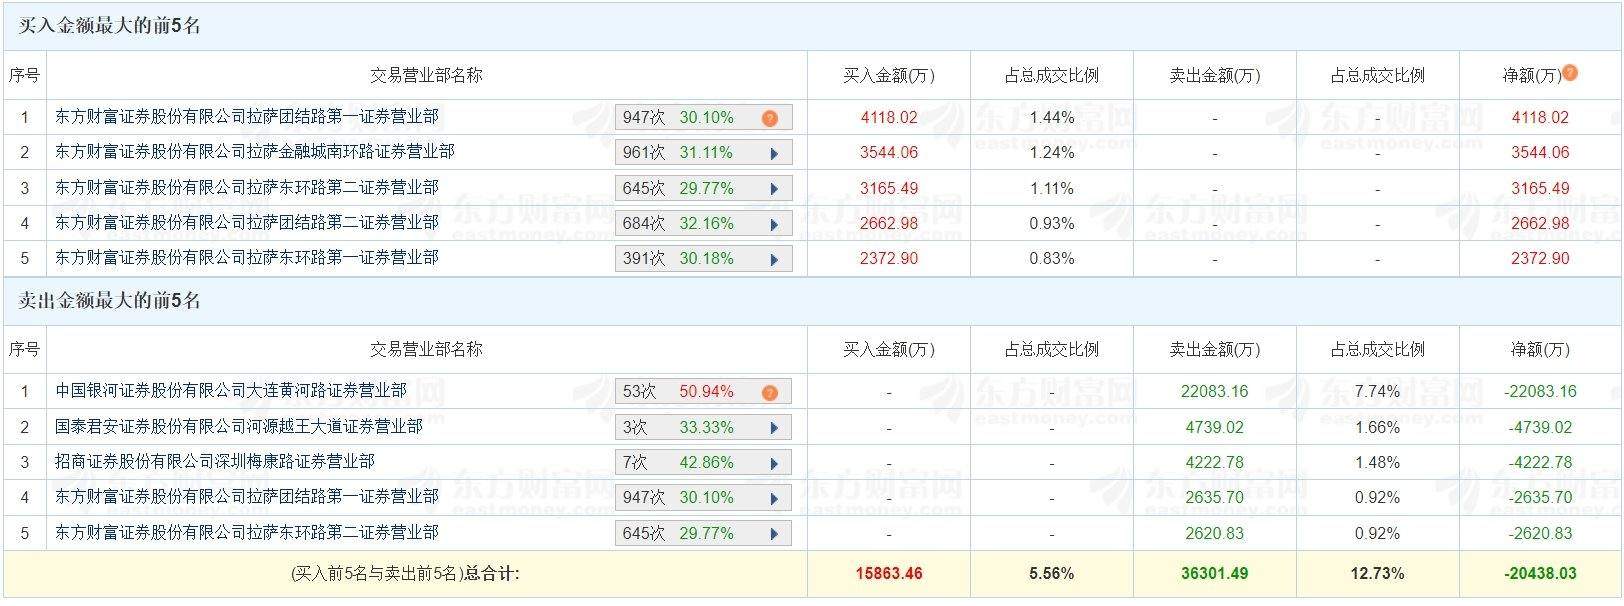Expand the 684次 32.16% arrow

point(774,225)
